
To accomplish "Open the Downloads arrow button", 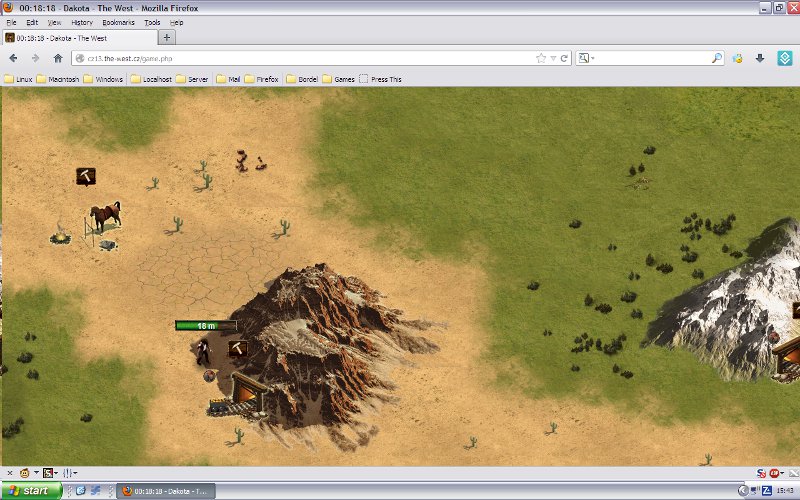I will pos(760,58).
